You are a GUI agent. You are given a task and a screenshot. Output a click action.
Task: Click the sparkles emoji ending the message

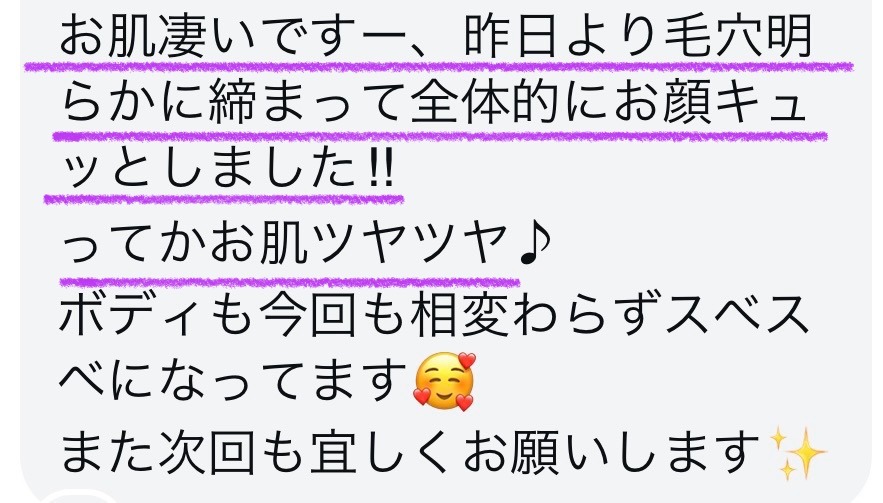point(798,452)
